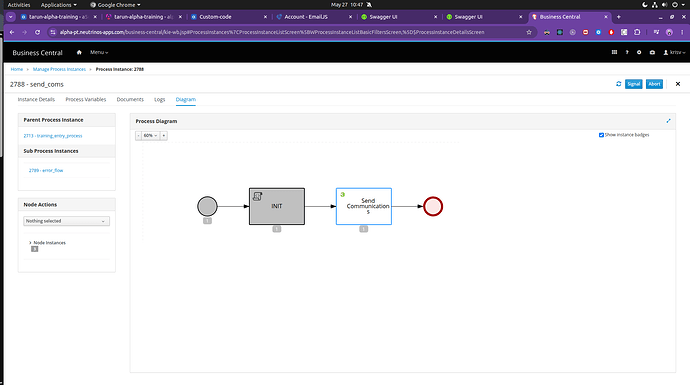Open the Chrome tab search dropdown
This screenshot has height=385, width=690.
point(11,17)
